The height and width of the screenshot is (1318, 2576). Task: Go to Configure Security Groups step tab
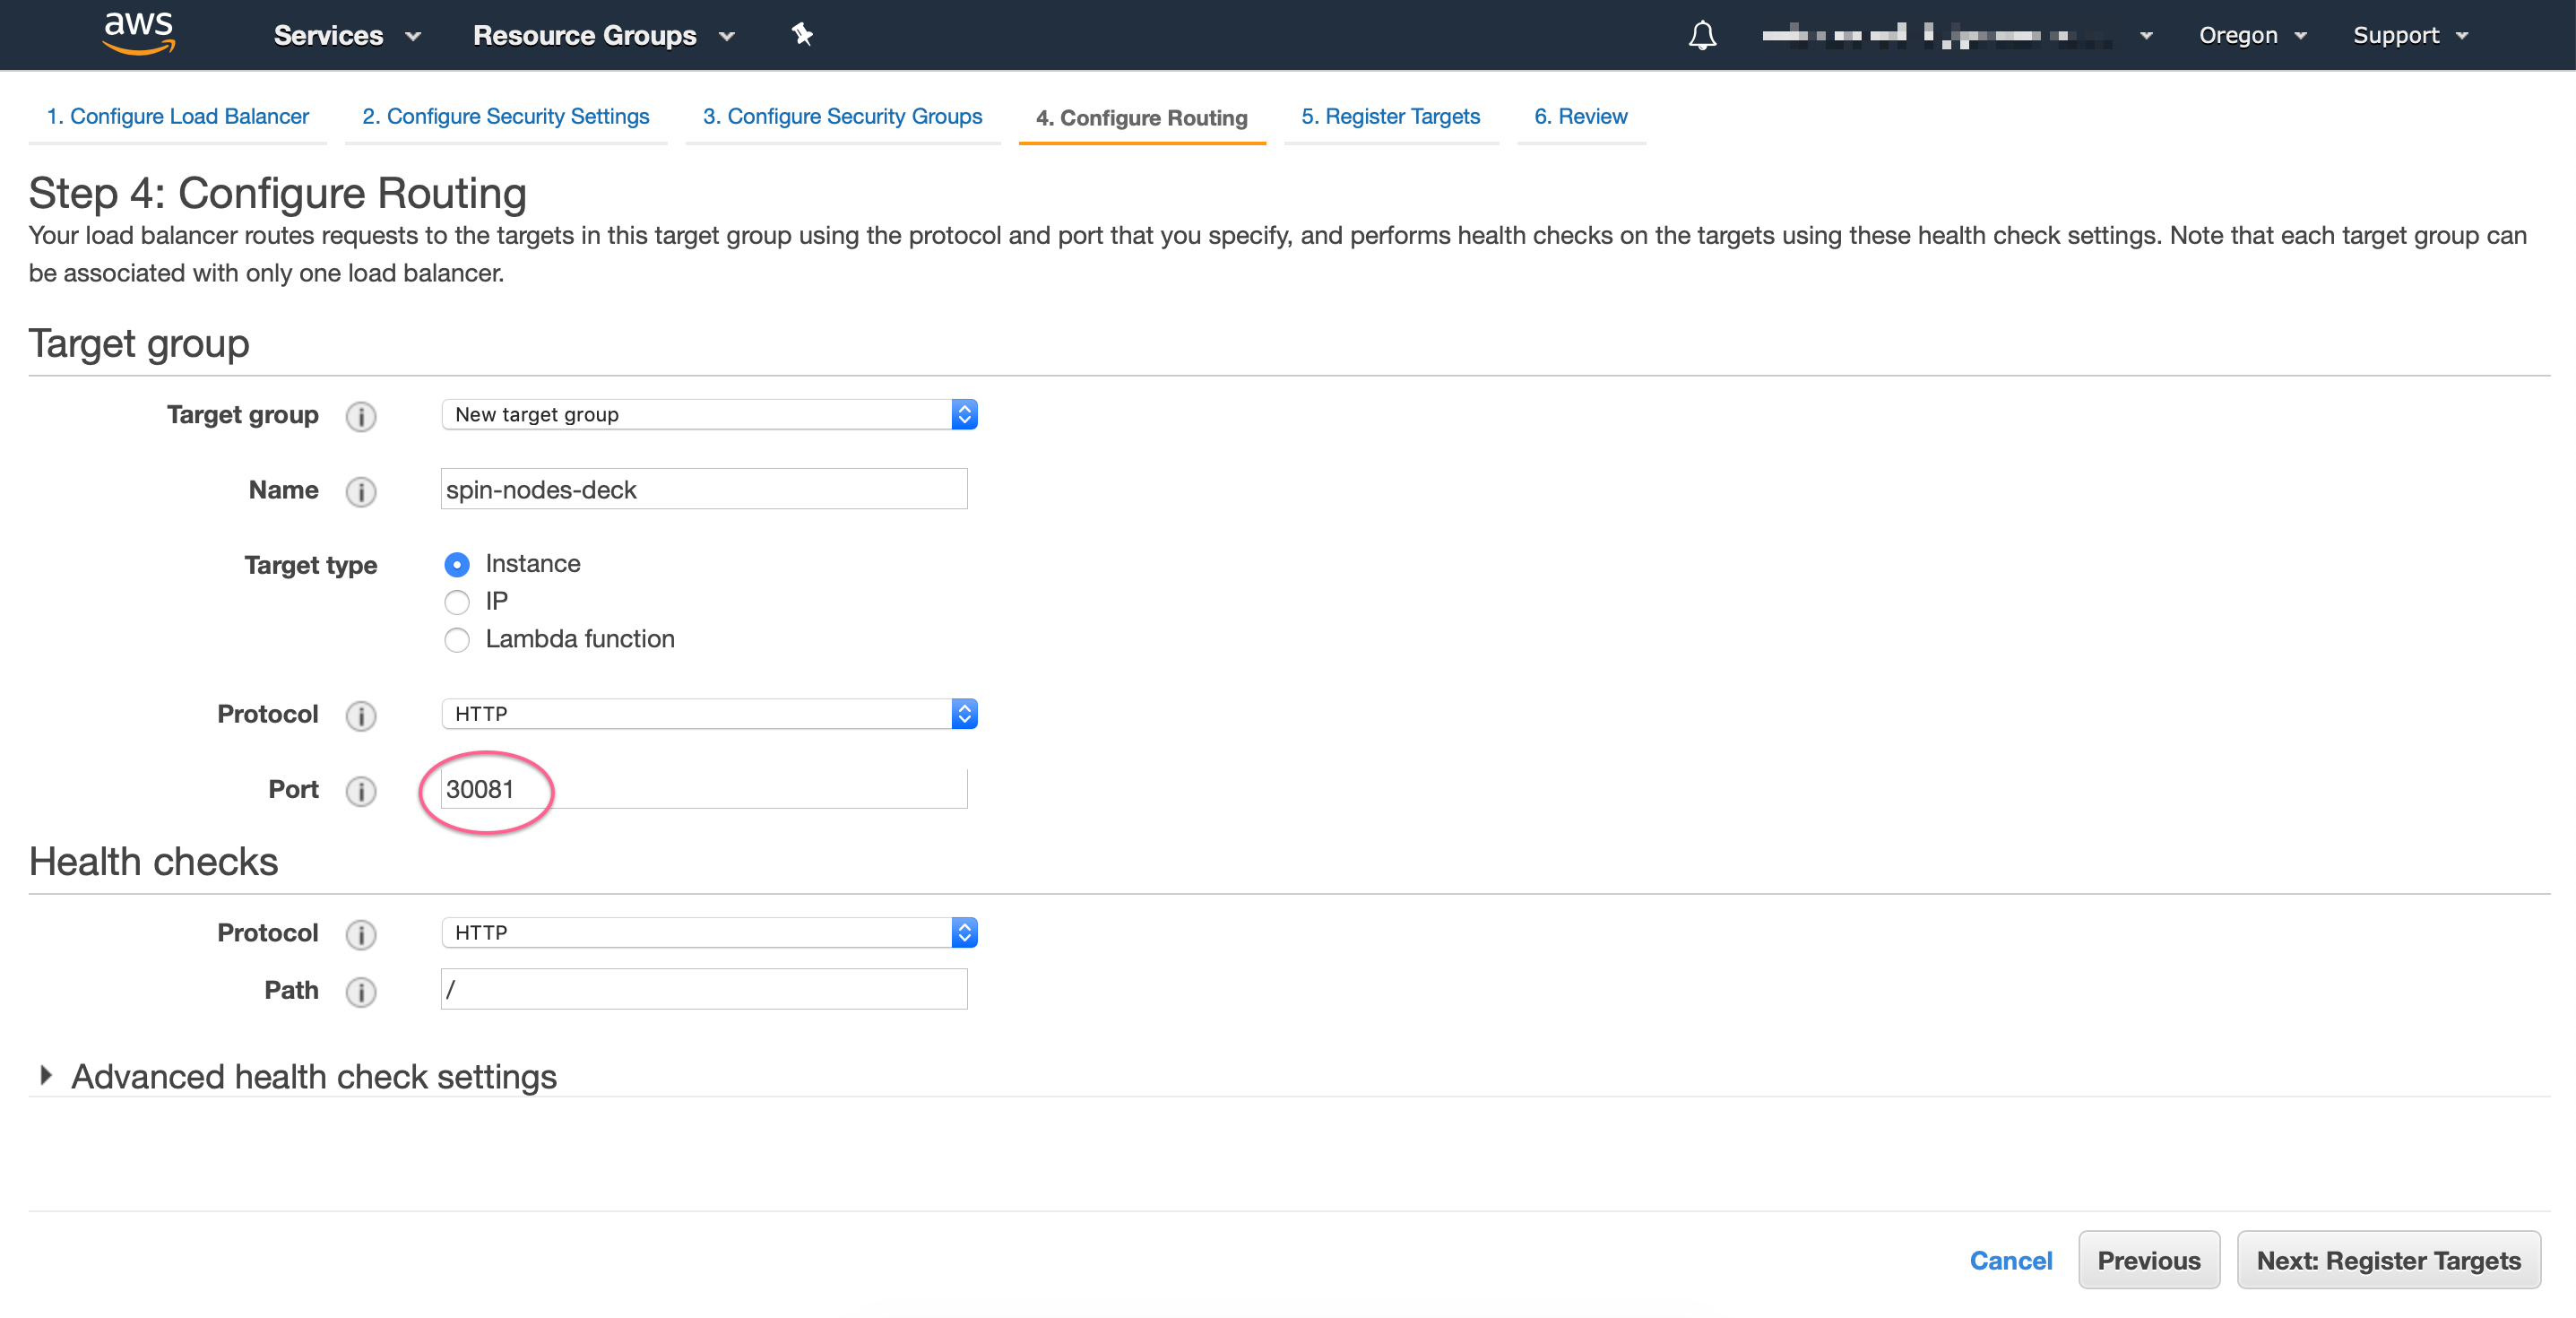pyautogui.click(x=842, y=116)
